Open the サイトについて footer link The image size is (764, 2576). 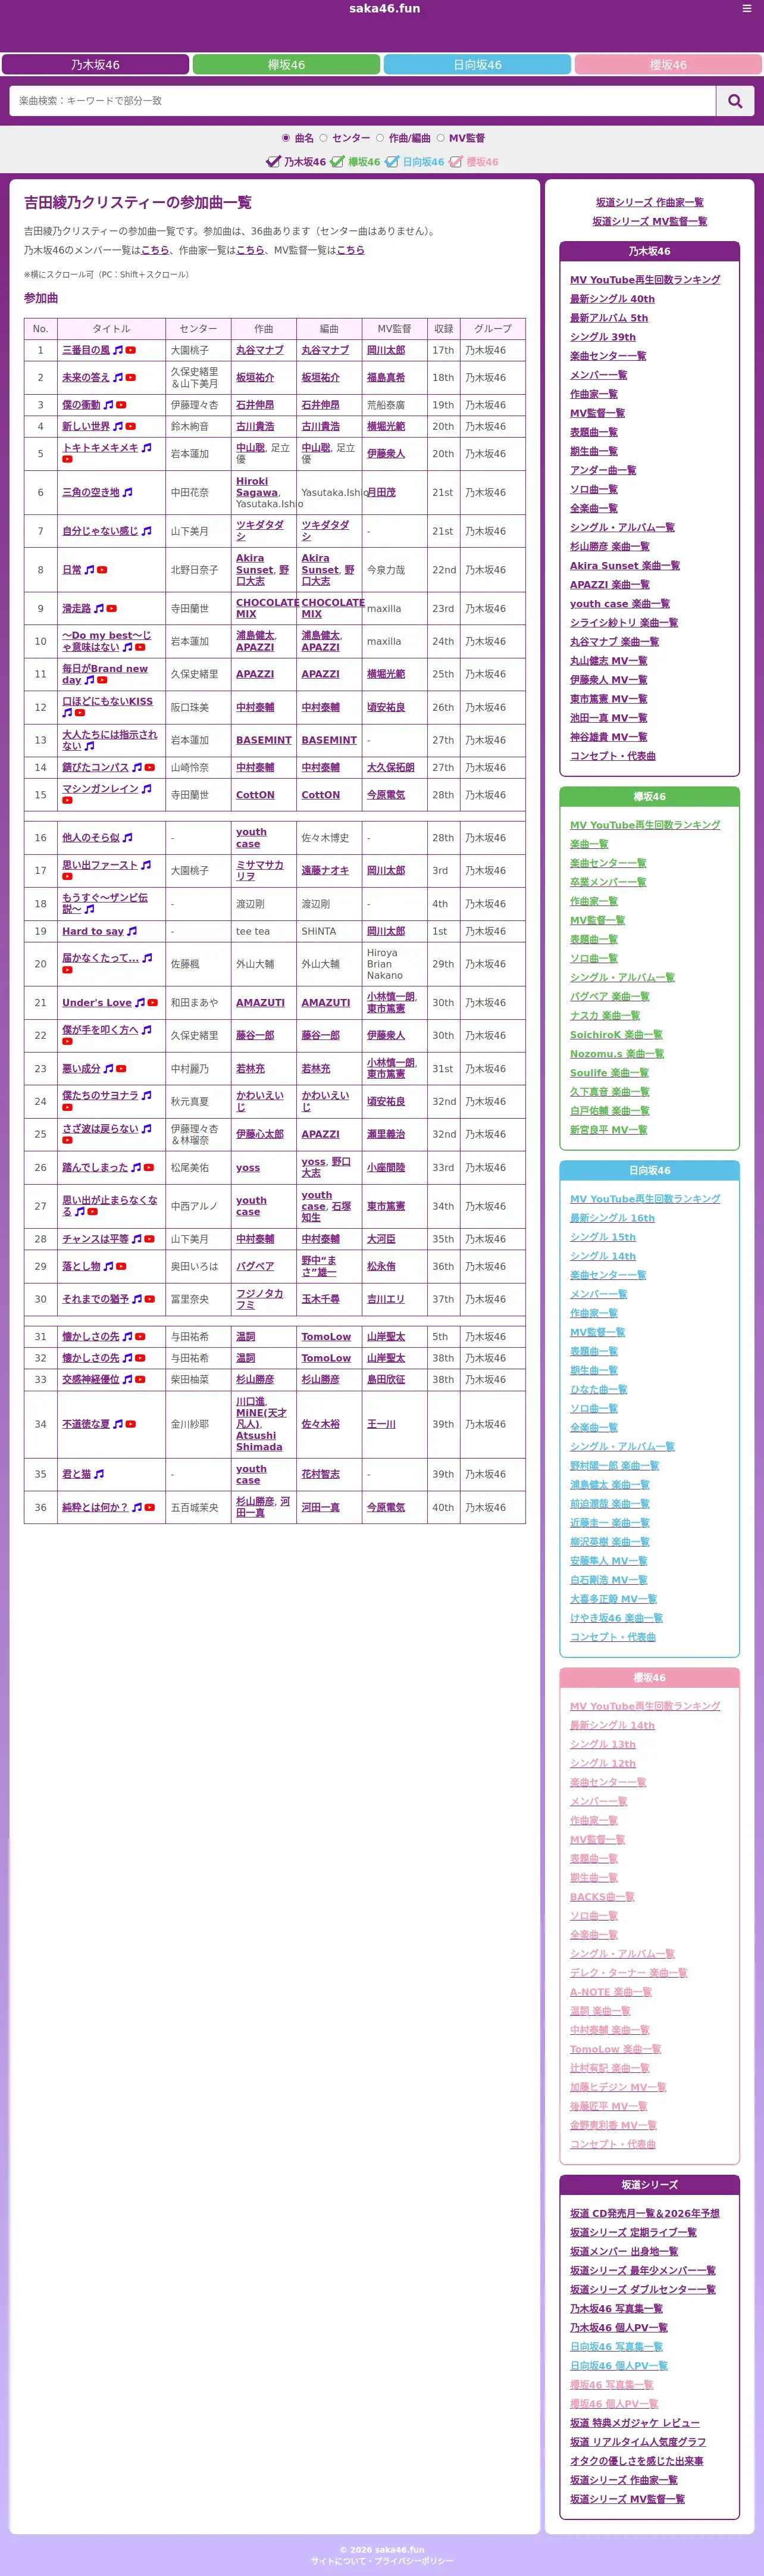pyautogui.click(x=339, y=2561)
